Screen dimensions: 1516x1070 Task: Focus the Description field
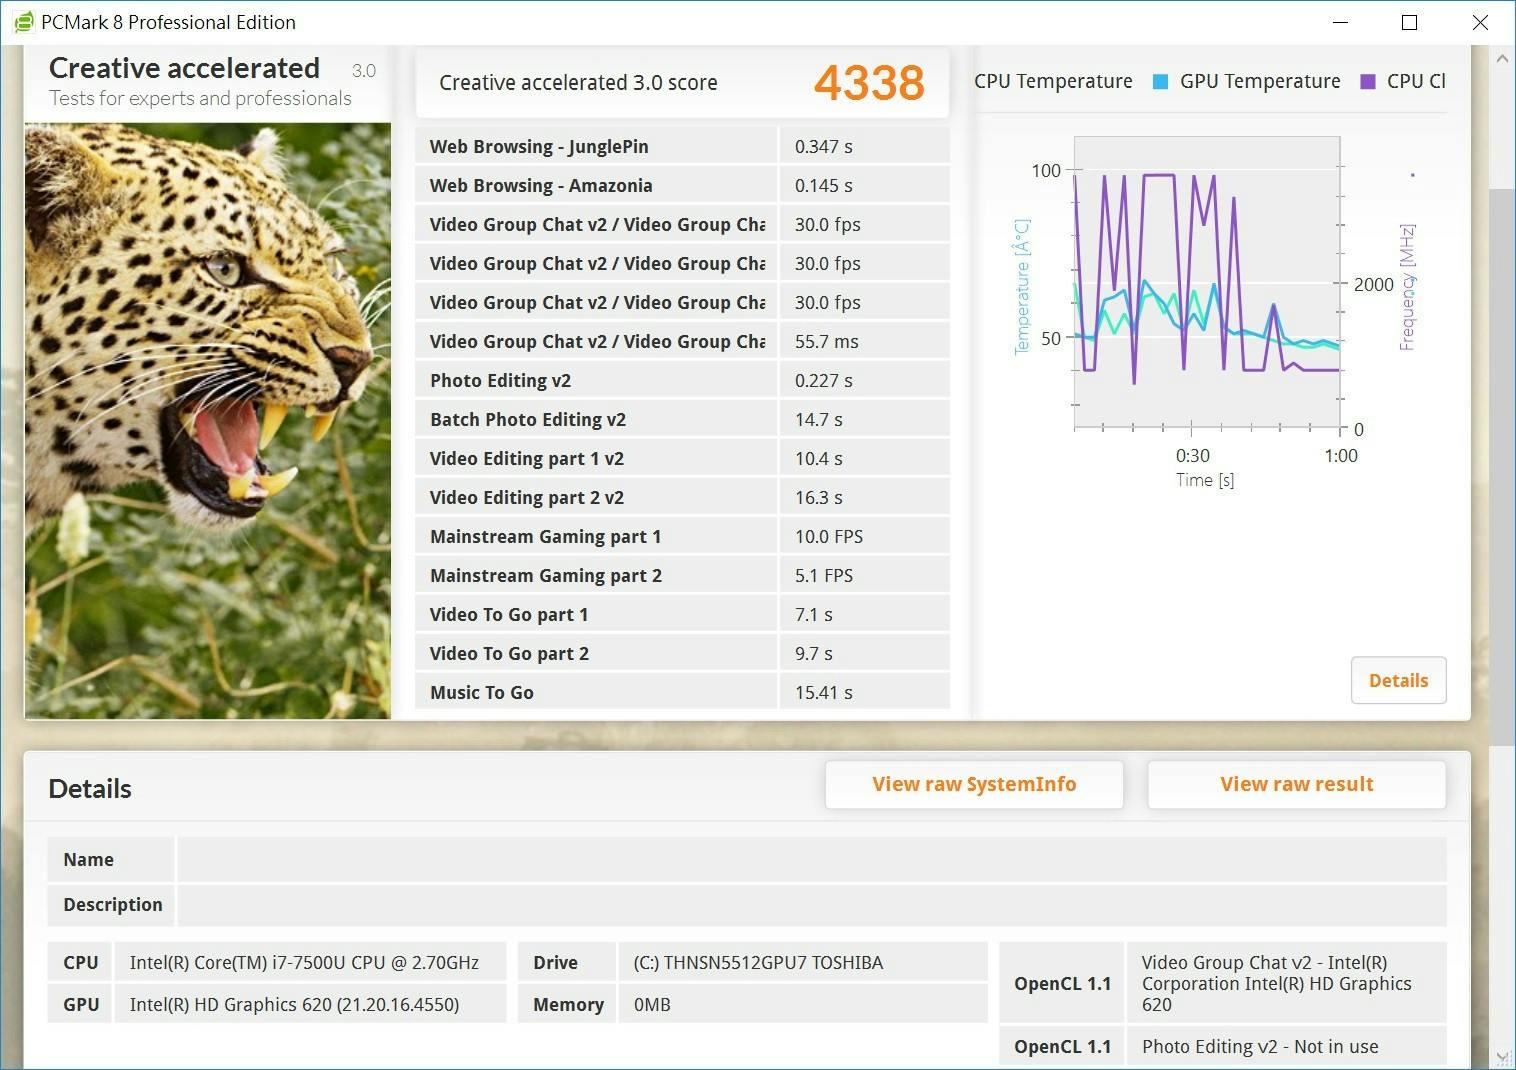(810, 905)
